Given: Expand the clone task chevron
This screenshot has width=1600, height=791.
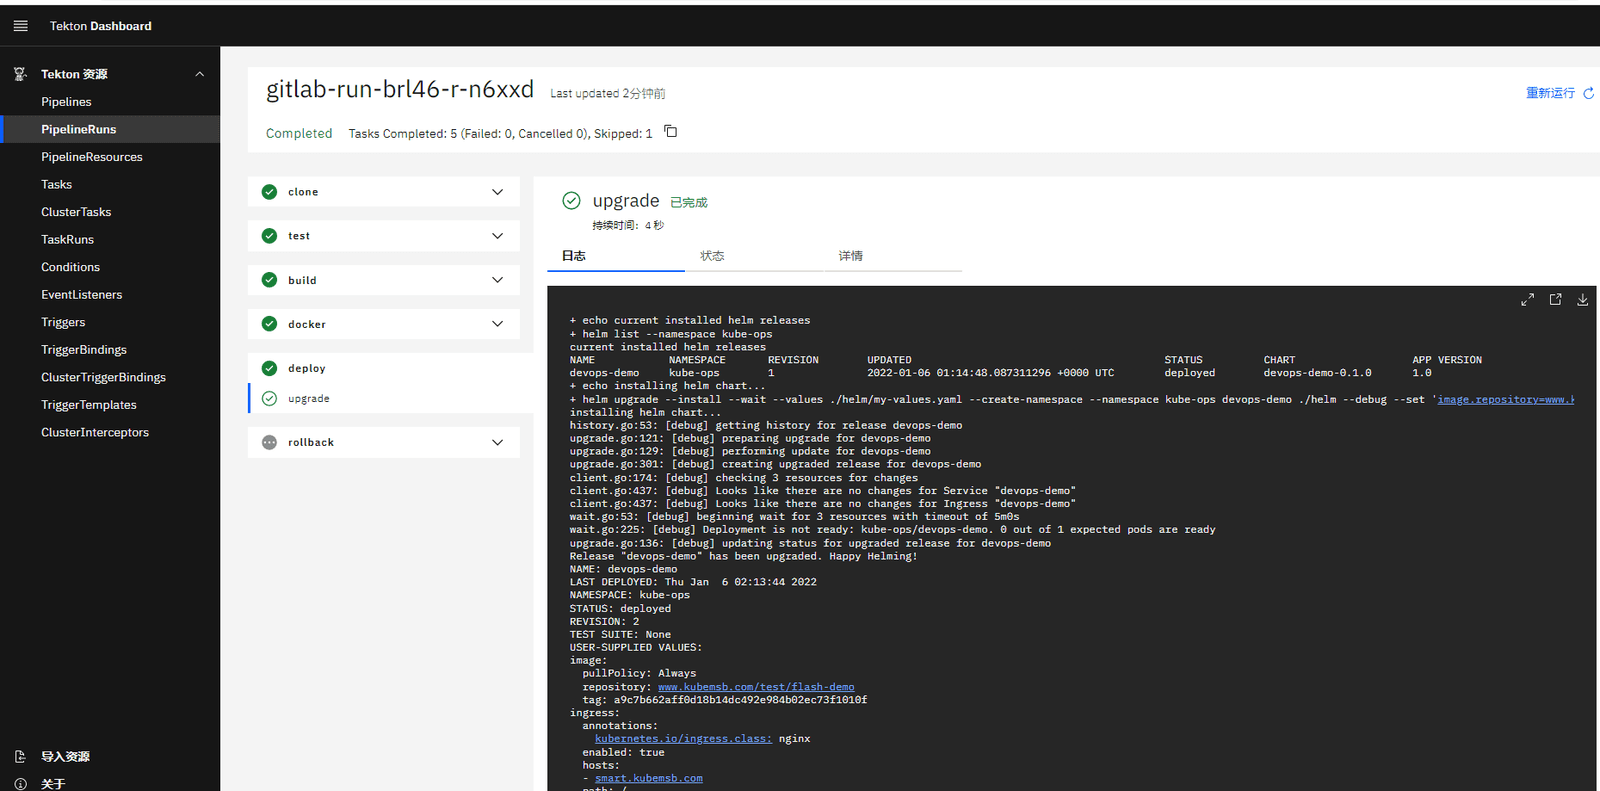Looking at the screenshot, I should 497,192.
